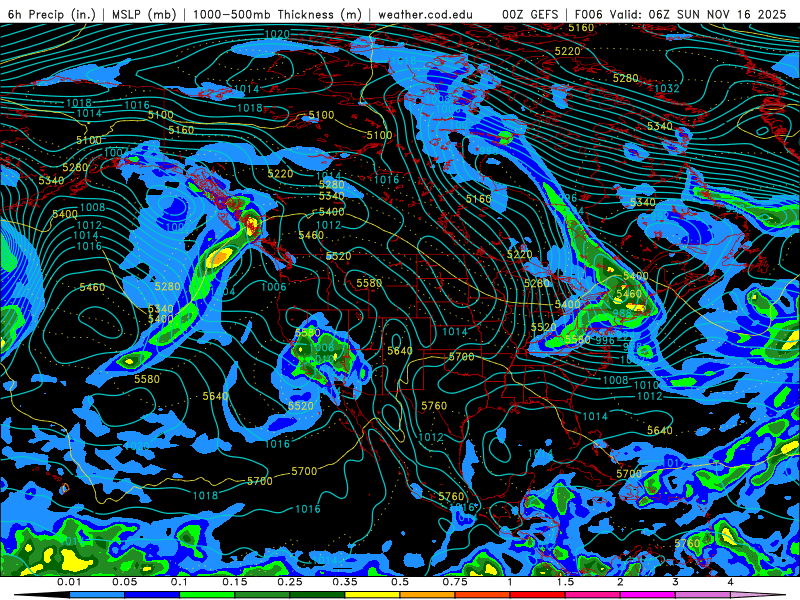Click the '0.01' legend value
Viewport: 800px width, 600px height.
[x=69, y=582]
